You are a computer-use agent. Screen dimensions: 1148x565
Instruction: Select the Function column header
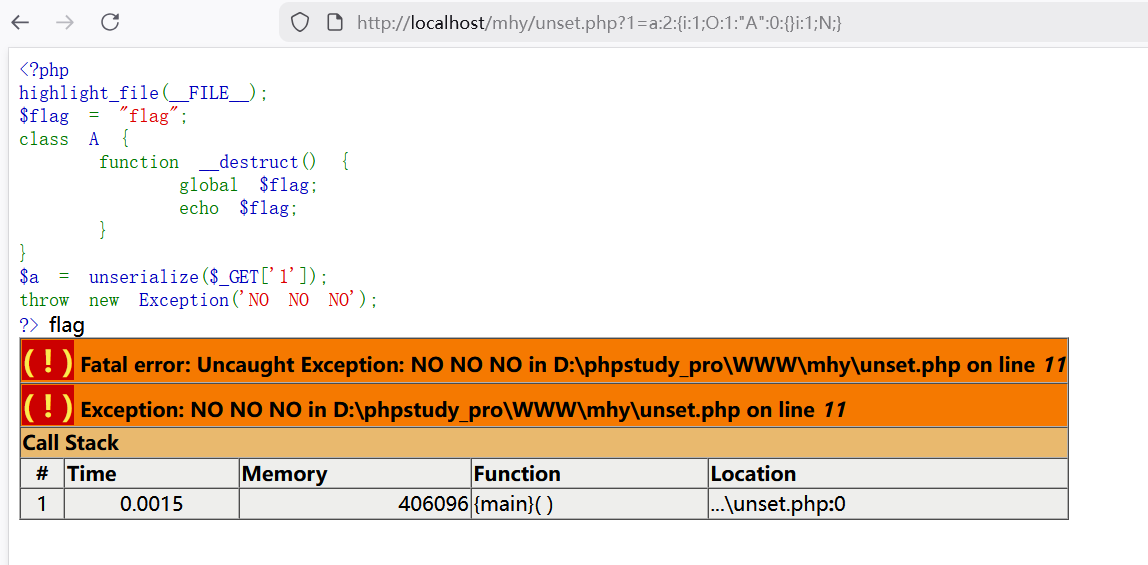pyautogui.click(x=589, y=474)
